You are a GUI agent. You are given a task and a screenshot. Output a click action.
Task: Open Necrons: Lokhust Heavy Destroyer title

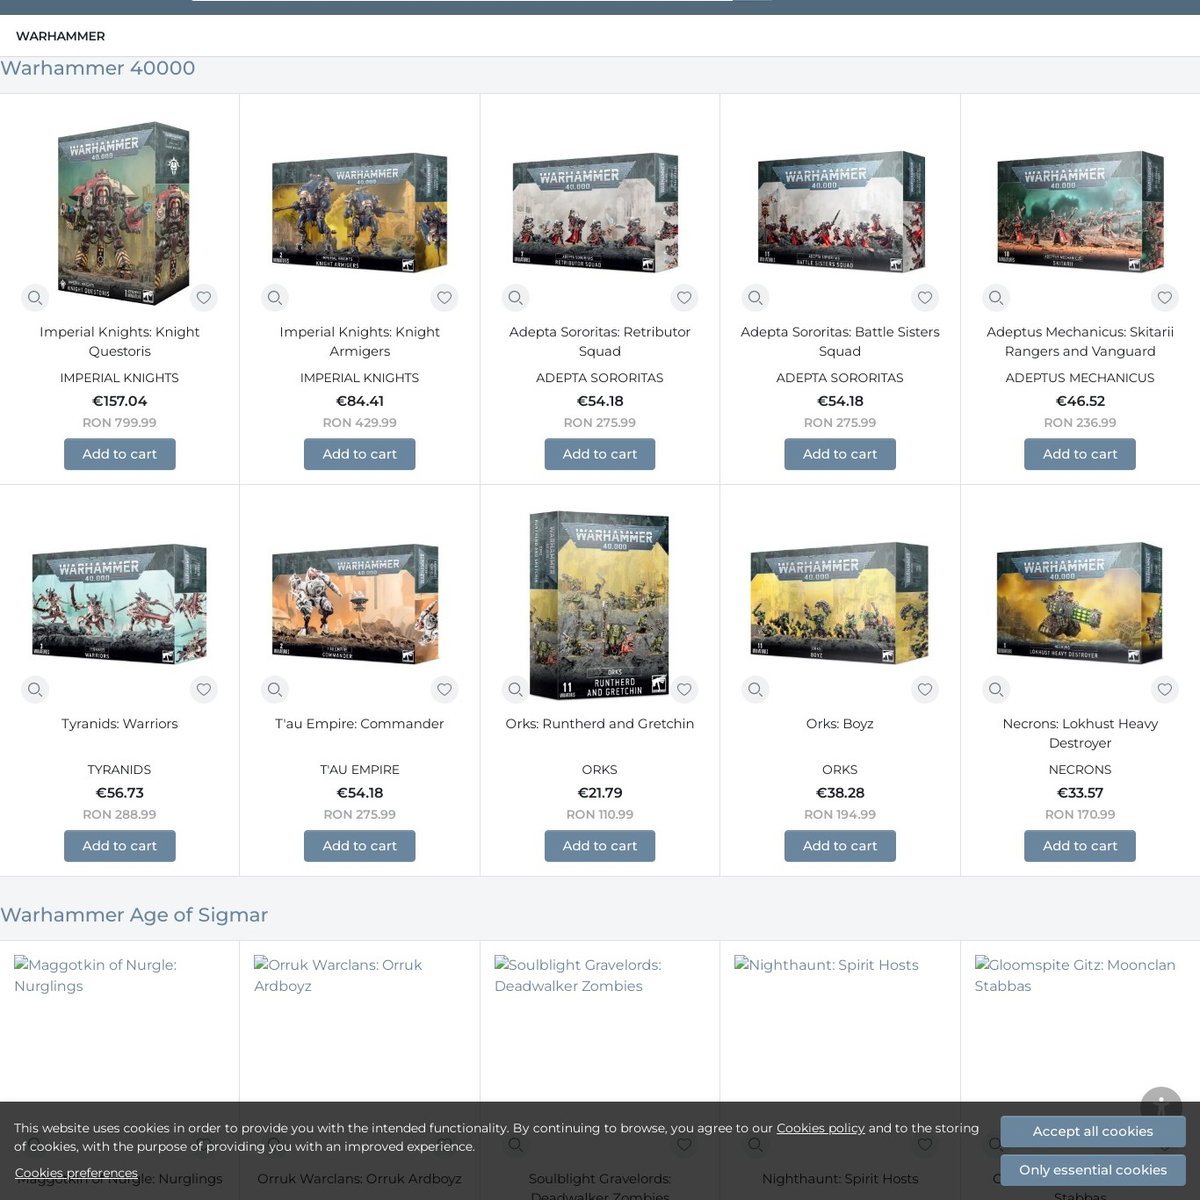pos(1080,733)
